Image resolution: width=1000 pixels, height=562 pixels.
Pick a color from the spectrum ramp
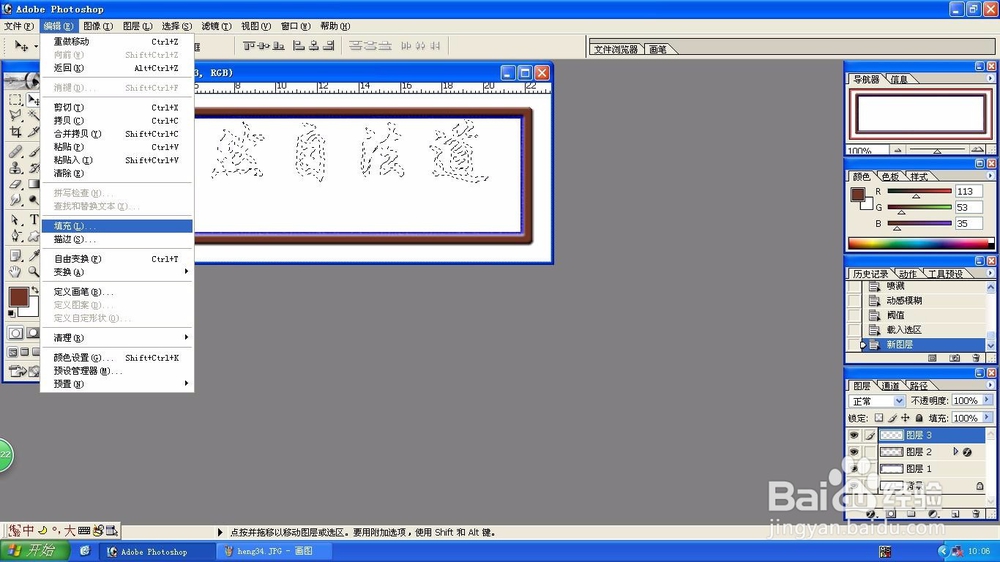coord(920,243)
